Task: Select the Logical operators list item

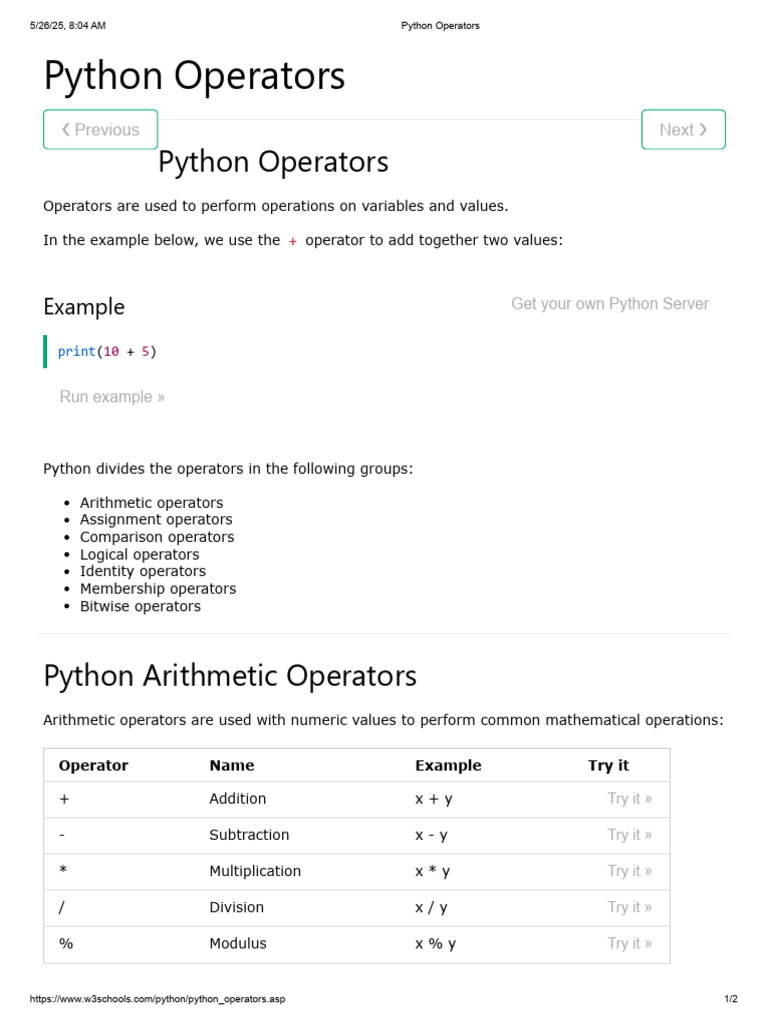Action: (139, 555)
